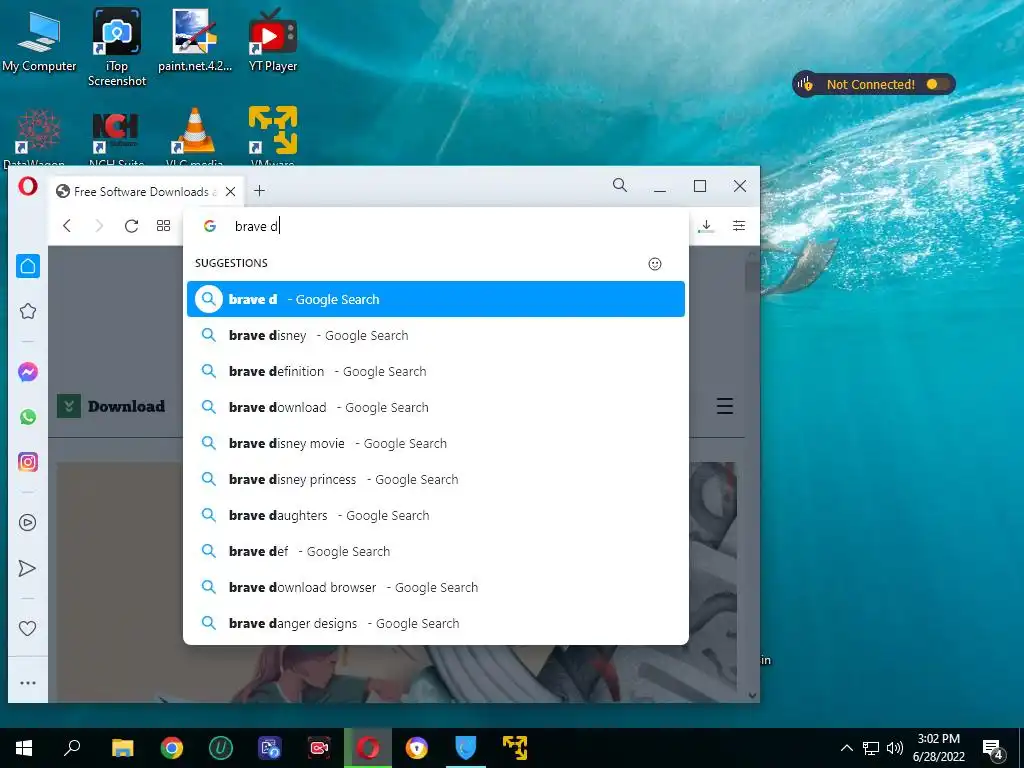Select 'brave disney' suggestion
Image resolution: width=1024 pixels, height=768 pixels.
436,336
